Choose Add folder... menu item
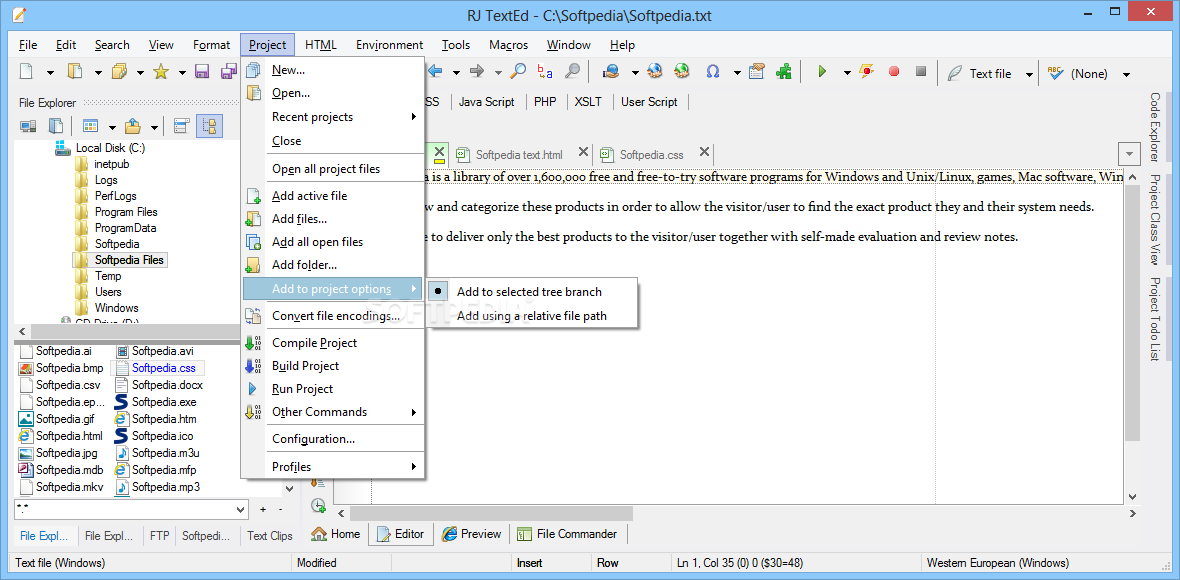This screenshot has height=580, width=1180. 303,265
